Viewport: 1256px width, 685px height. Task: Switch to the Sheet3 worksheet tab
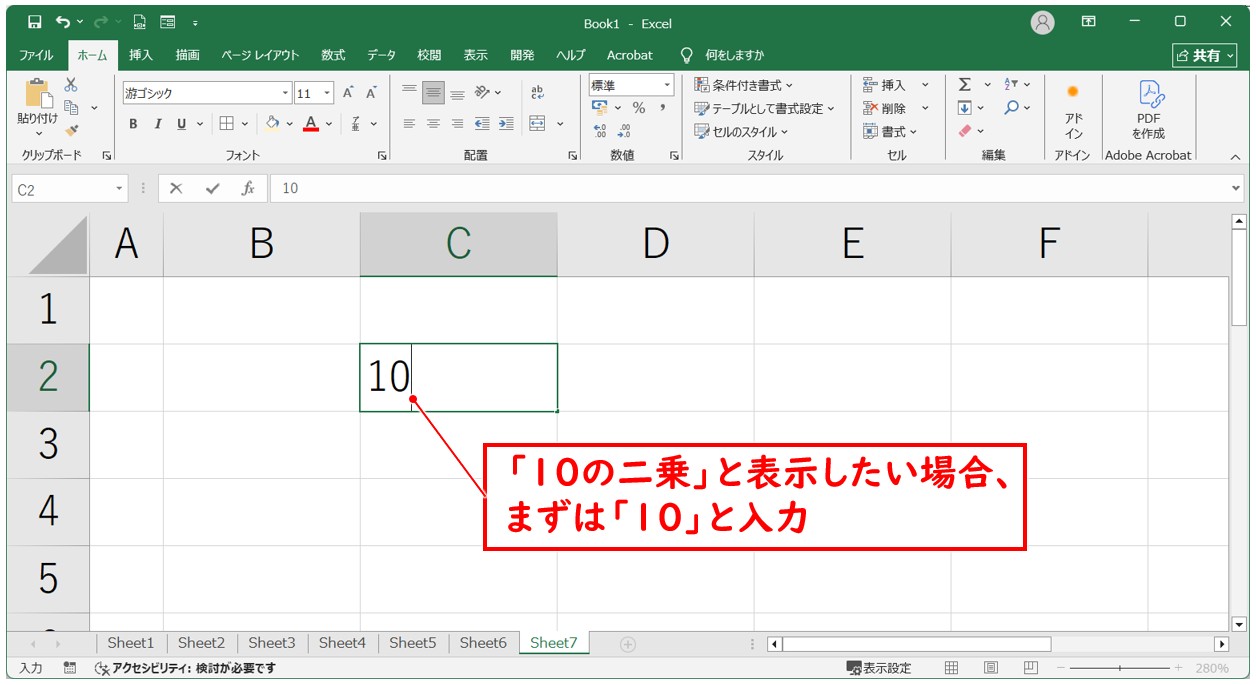click(272, 643)
